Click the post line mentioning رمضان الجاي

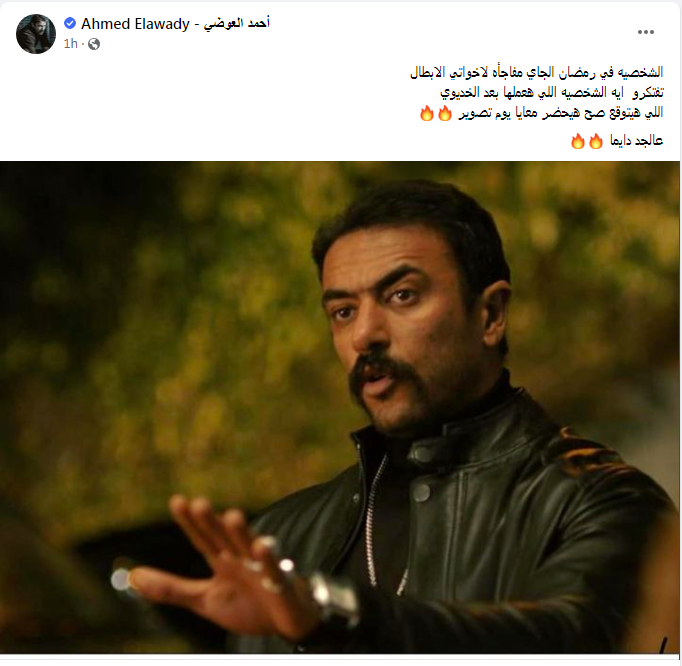tap(537, 72)
